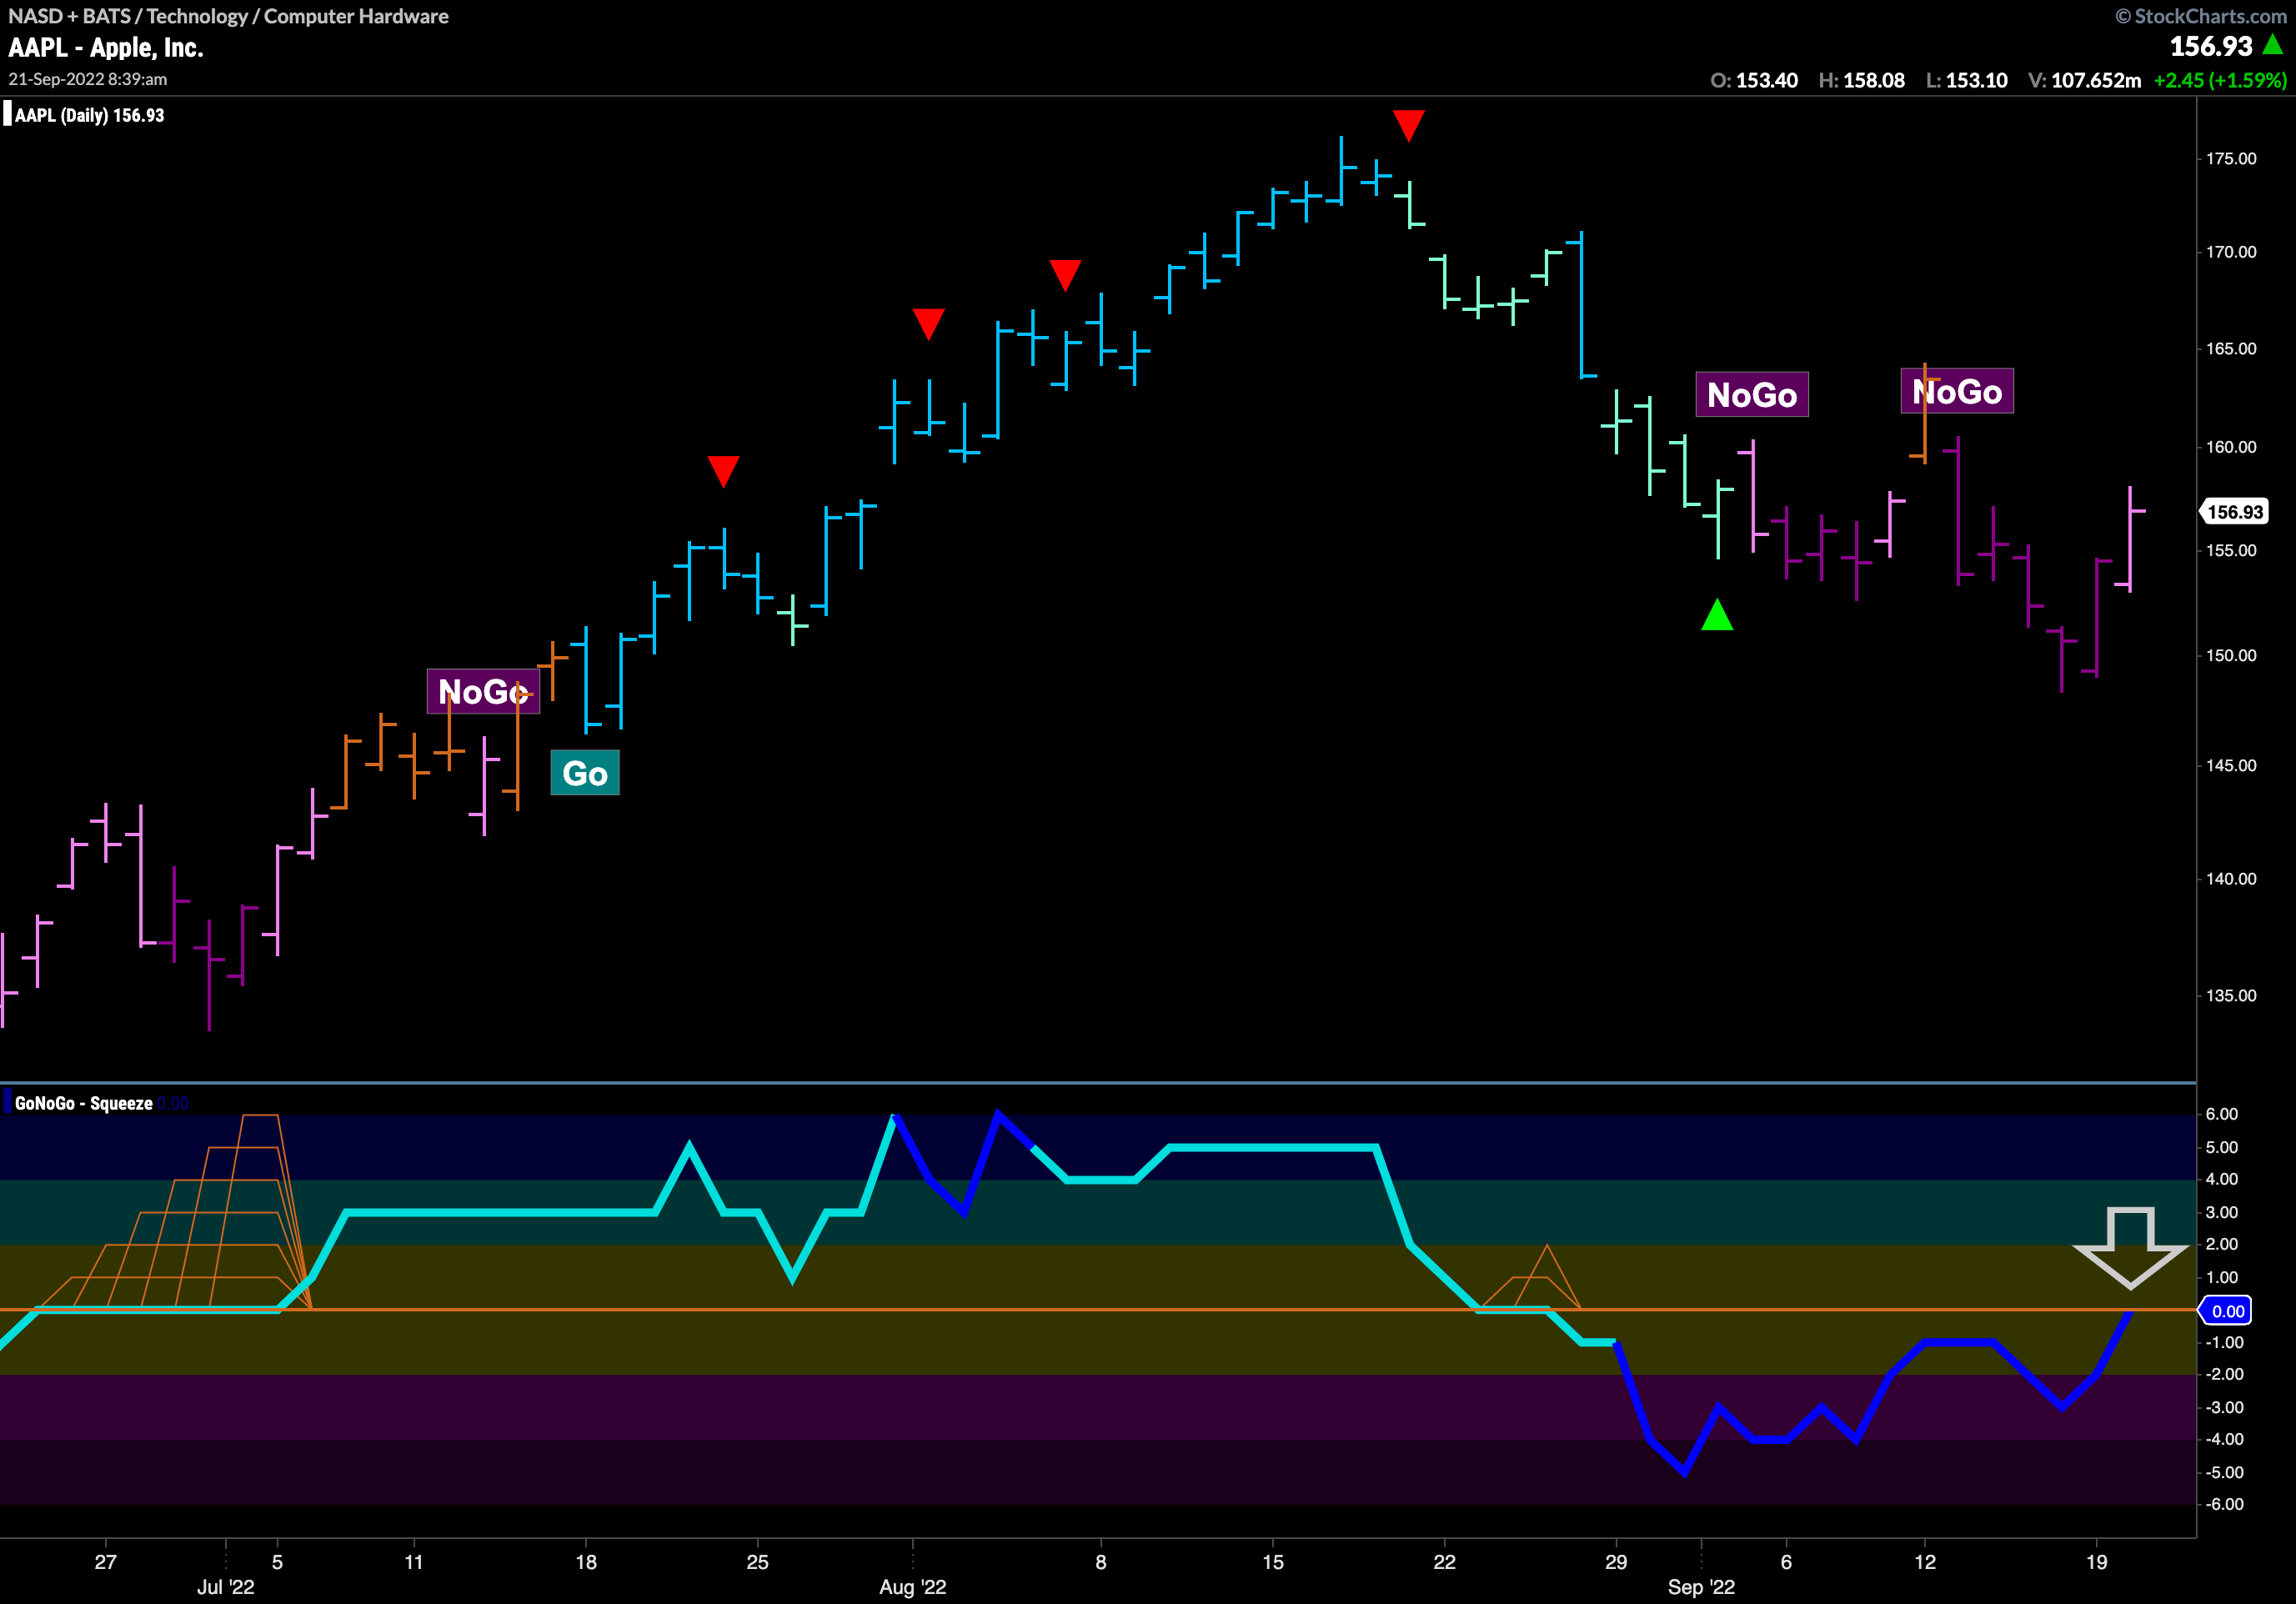Click the sector path 'NASD + BATS / Technology / Computer Hardware'
This screenshot has width=2296, height=1604.
(x=228, y=16)
